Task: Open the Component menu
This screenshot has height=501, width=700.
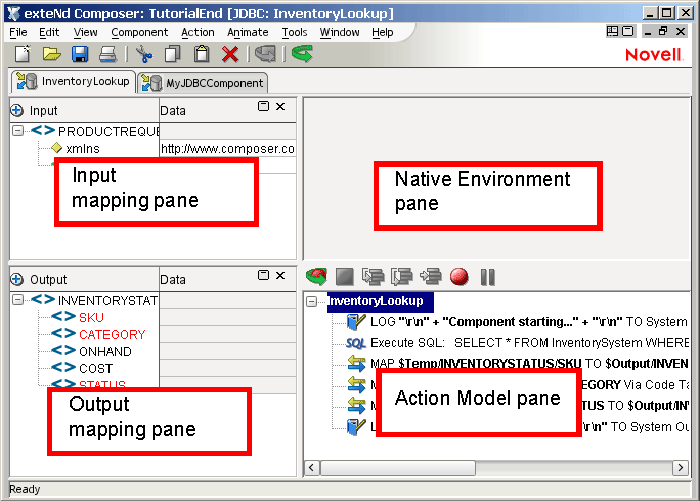Action: pos(140,32)
